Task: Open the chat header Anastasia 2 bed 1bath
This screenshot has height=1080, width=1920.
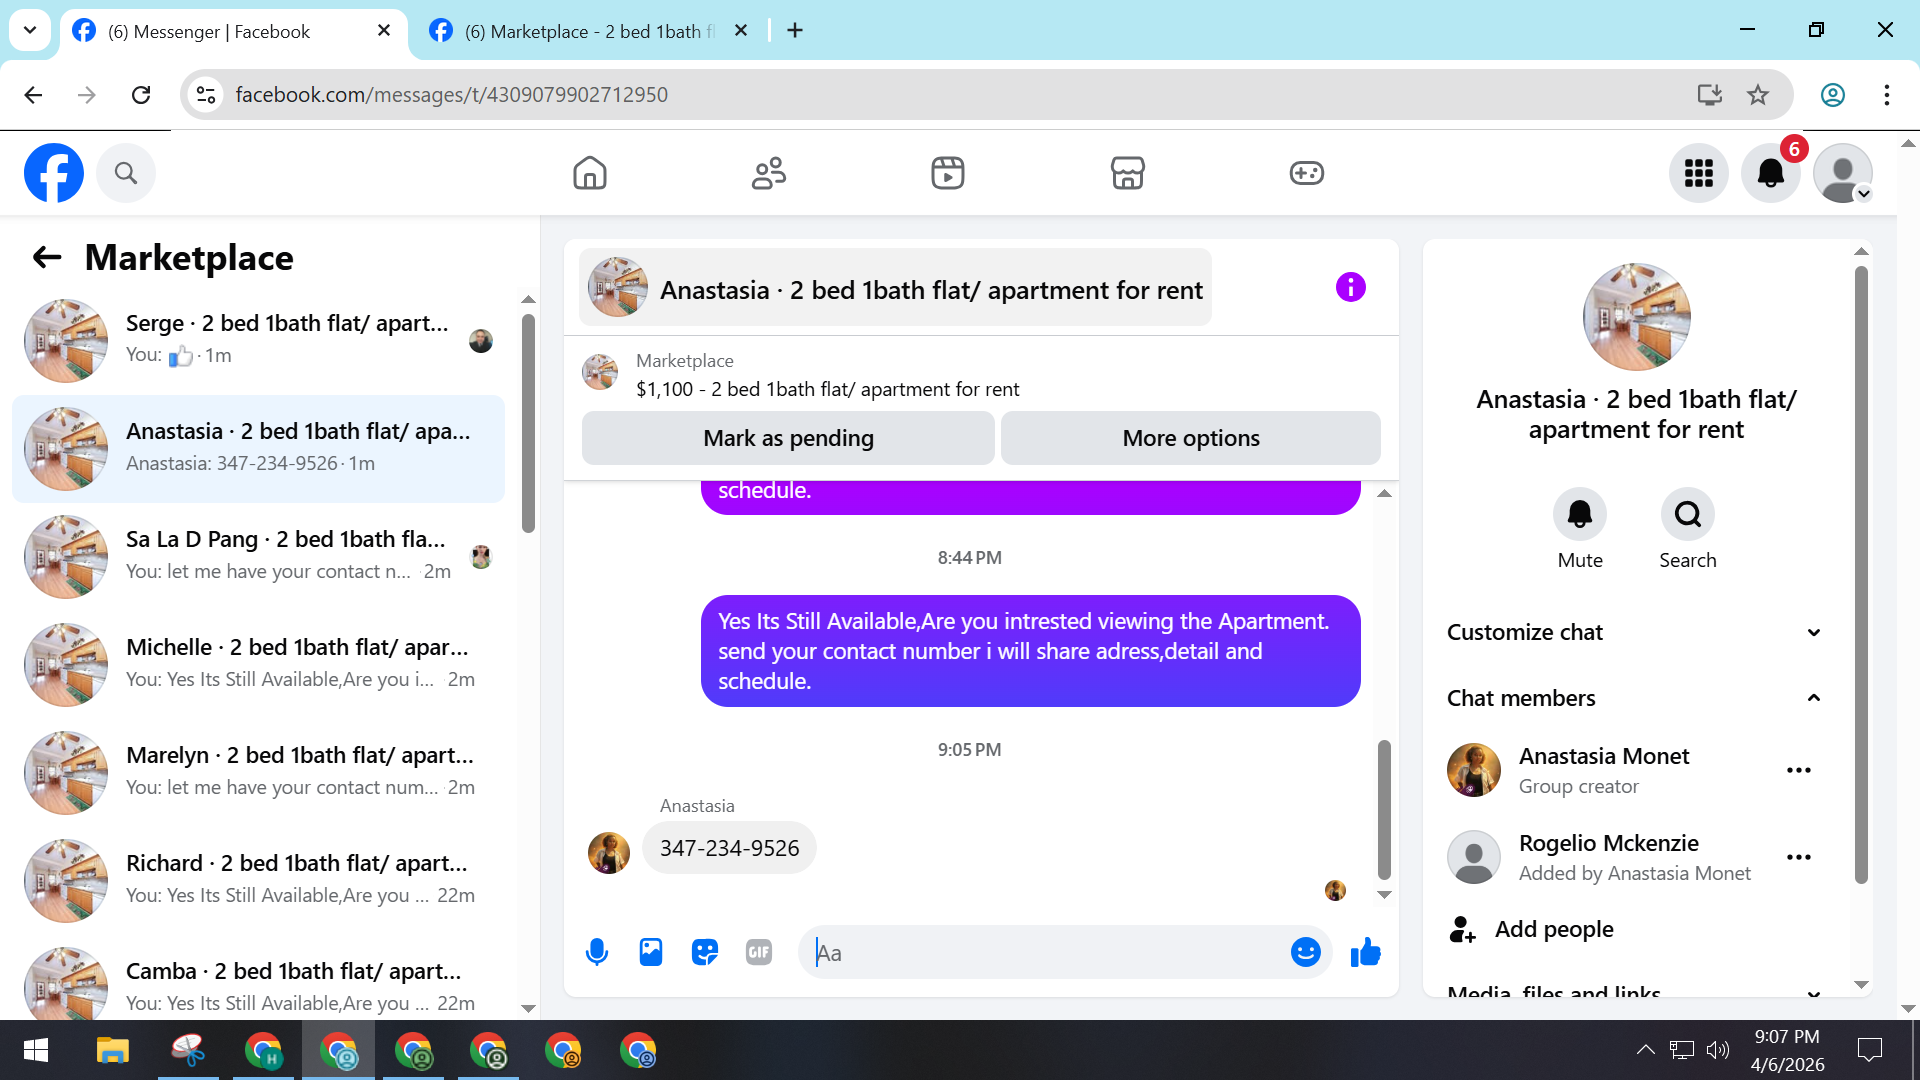Action: [x=895, y=288]
